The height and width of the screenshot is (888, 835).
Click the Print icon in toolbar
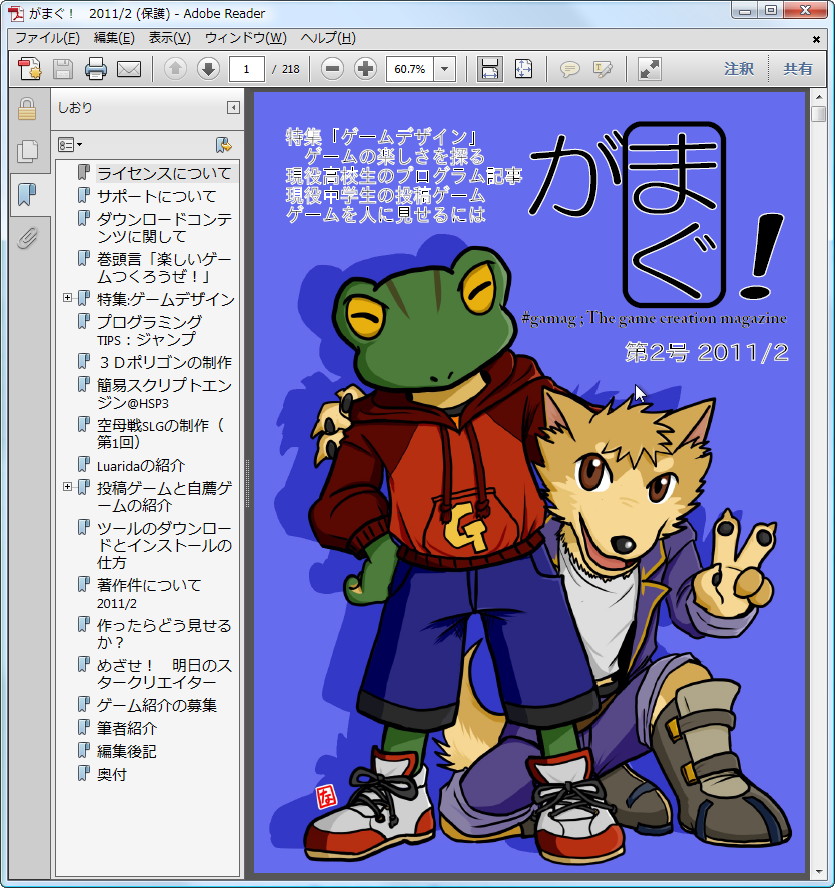[96, 69]
